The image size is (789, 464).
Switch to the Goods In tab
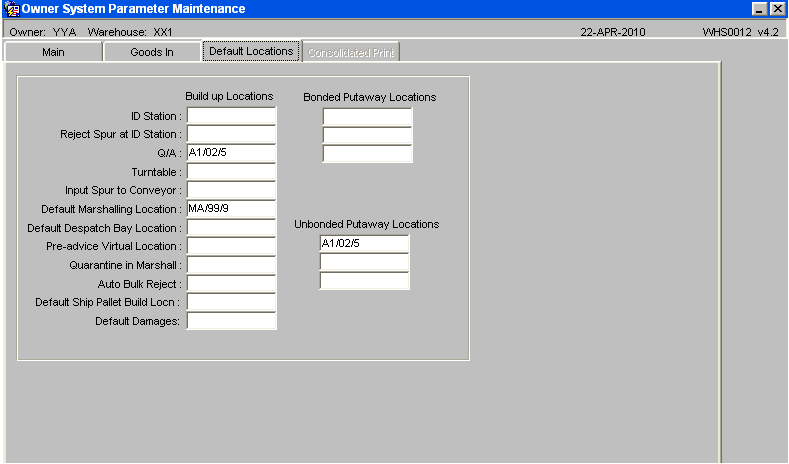tap(151, 52)
